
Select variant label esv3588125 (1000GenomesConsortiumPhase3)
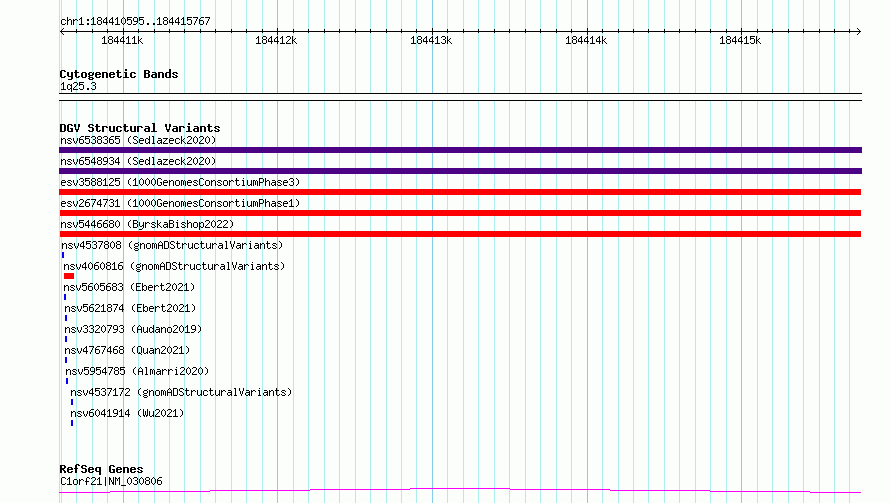[180, 182]
